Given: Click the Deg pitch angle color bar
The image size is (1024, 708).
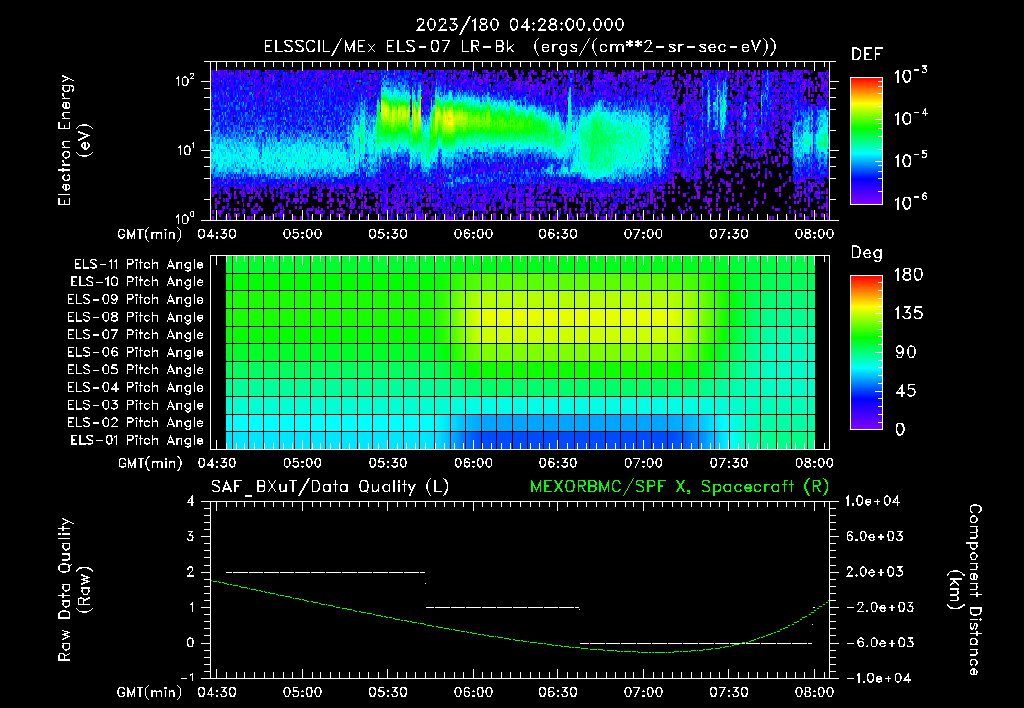Looking at the screenshot, I should (x=866, y=352).
